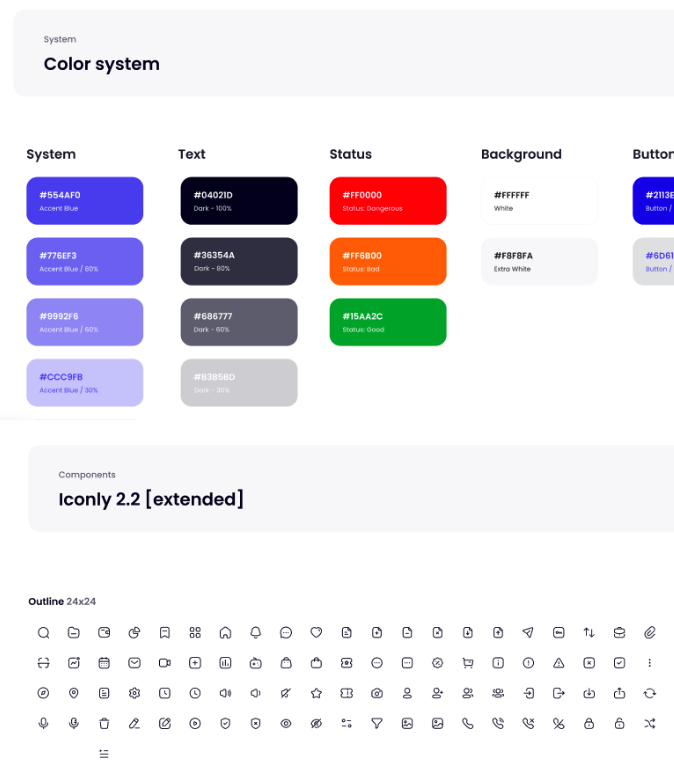Click the shield with checkmark icon
Viewport: 674px width, 767px height.
[225, 723]
